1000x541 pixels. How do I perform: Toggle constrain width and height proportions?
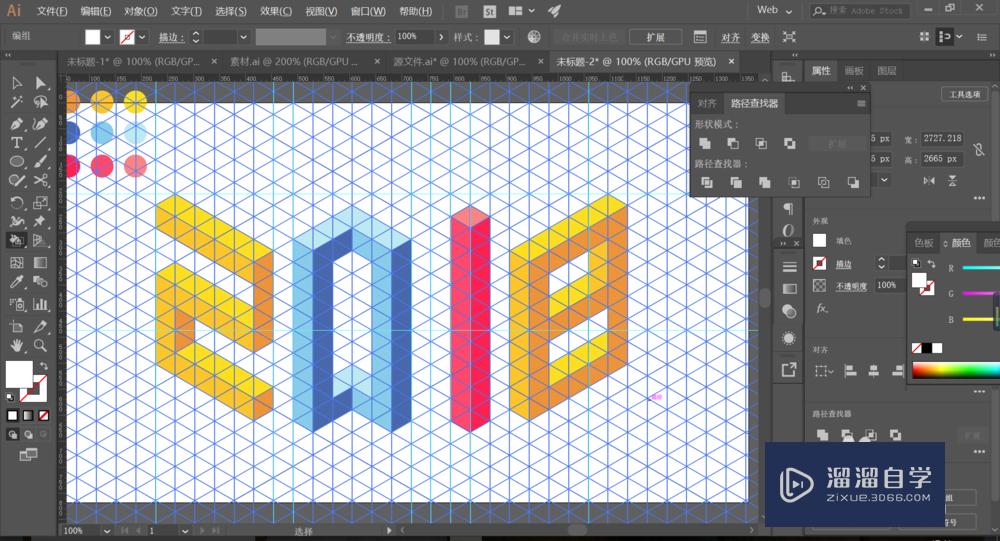click(978, 150)
